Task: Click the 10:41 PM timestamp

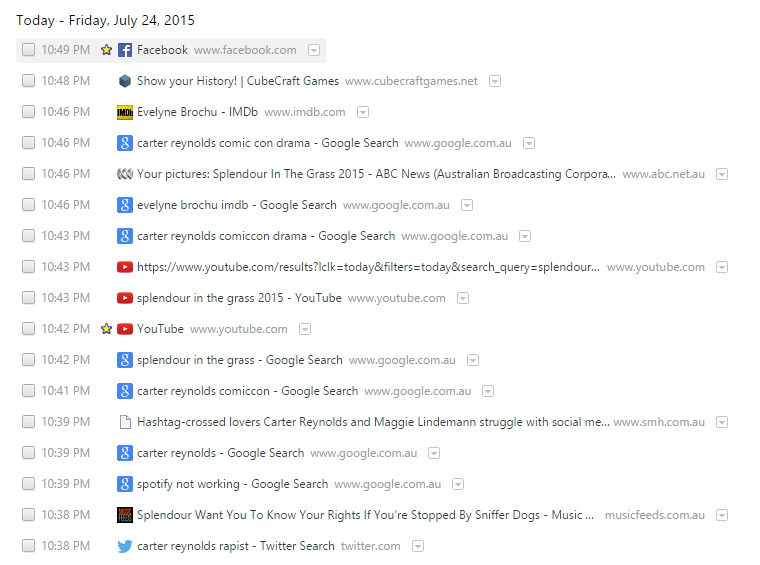Action: coord(65,391)
